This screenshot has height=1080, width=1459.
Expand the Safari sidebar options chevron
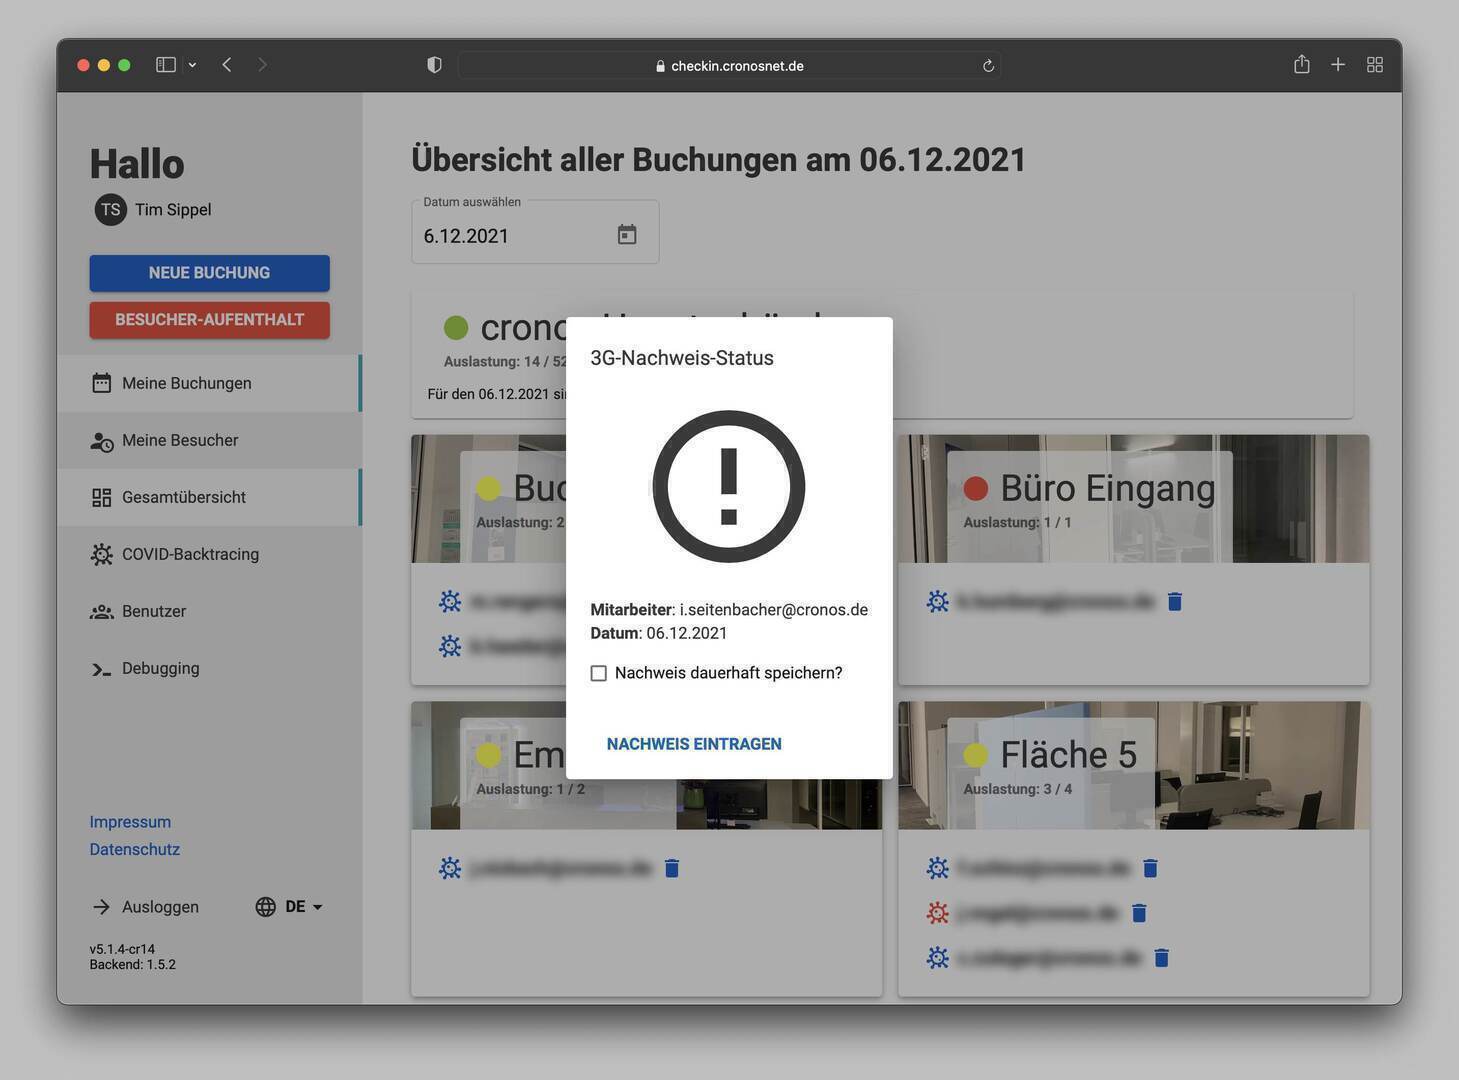tap(192, 65)
